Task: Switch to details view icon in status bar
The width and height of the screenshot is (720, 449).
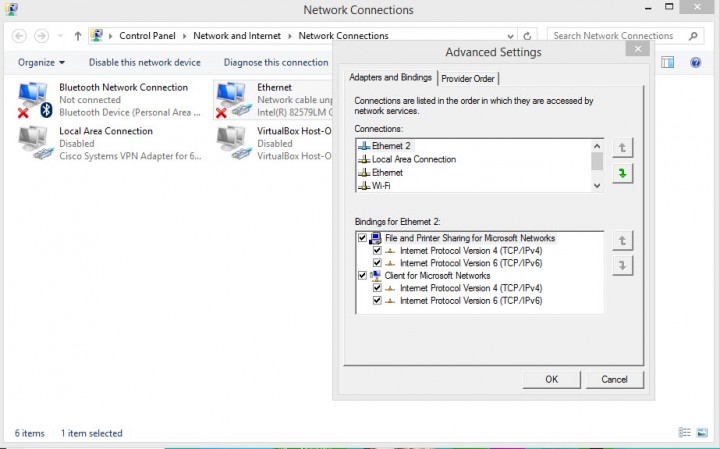Action: tap(684, 432)
